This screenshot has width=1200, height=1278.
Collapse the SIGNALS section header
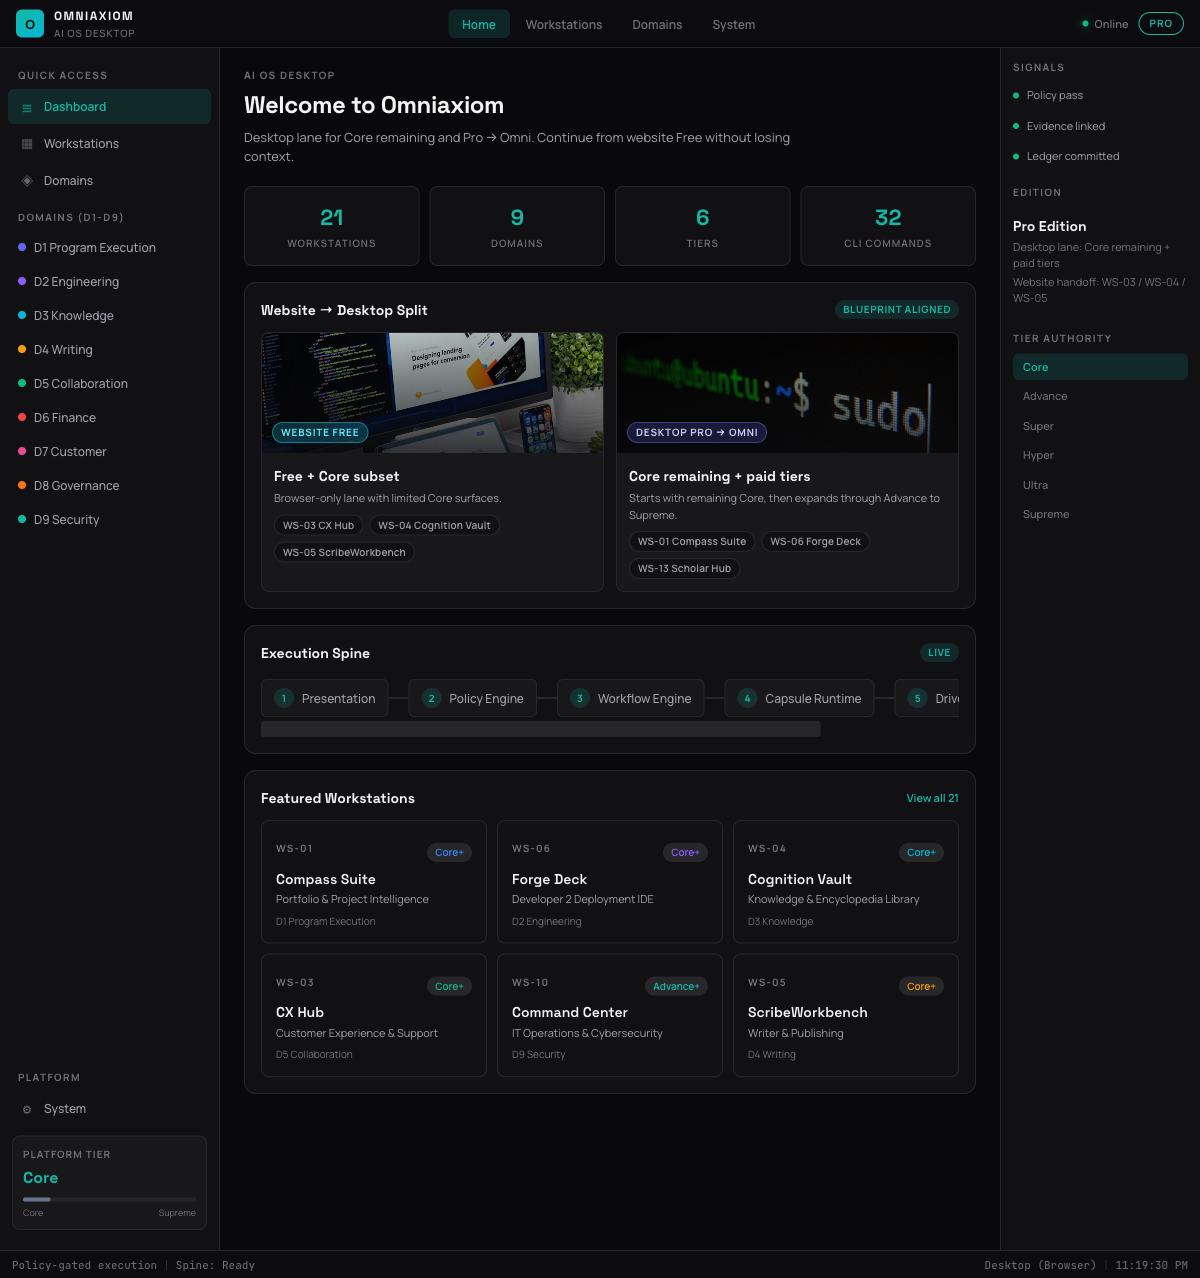coord(1038,67)
